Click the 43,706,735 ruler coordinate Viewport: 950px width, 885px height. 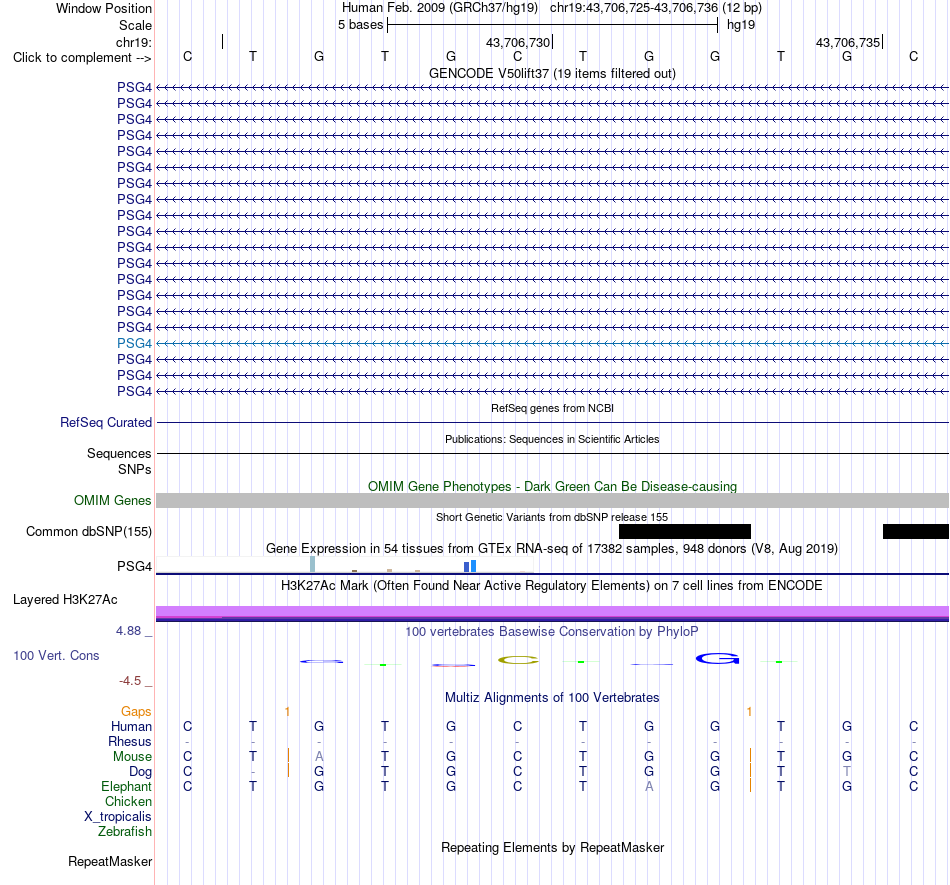pyautogui.click(x=848, y=42)
